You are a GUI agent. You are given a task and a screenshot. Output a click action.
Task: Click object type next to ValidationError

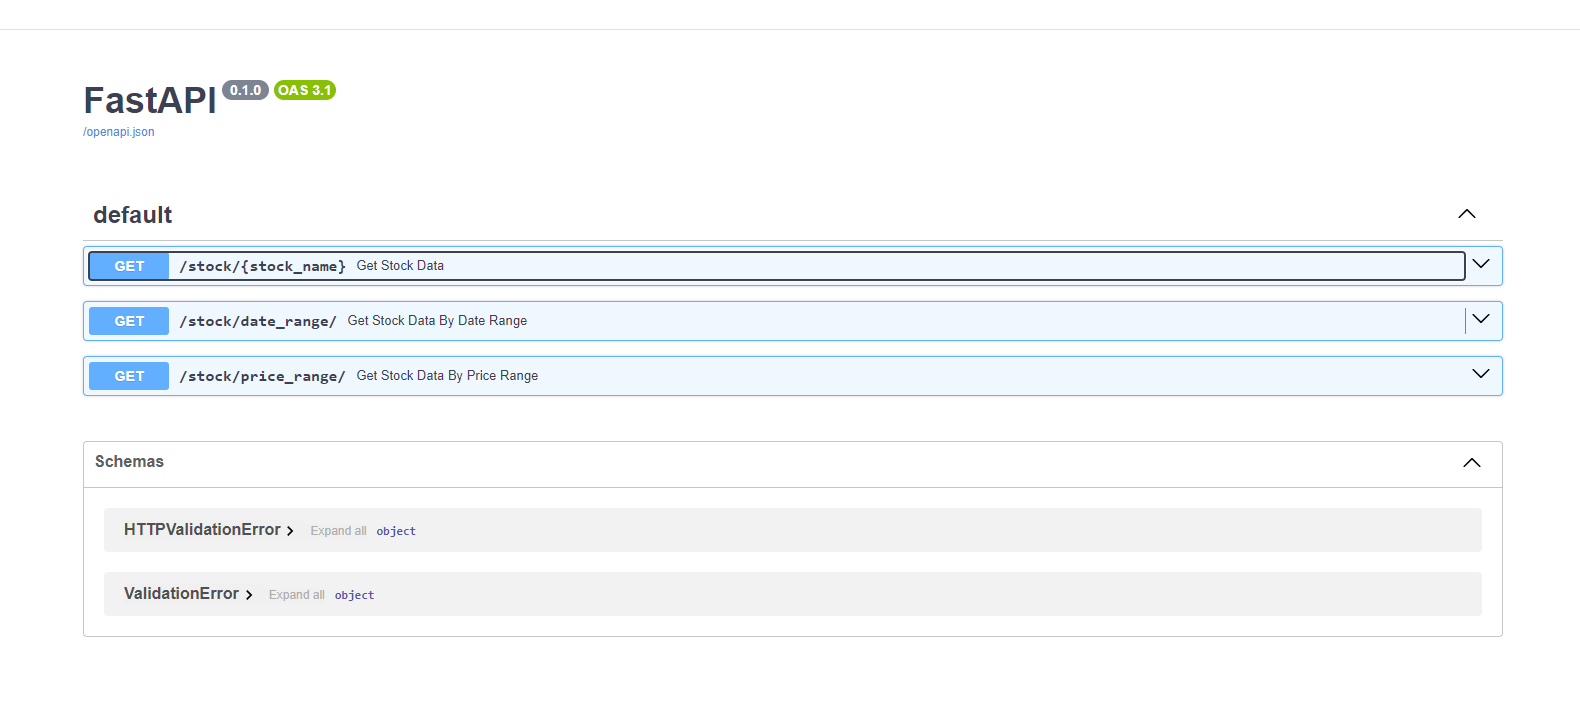click(x=354, y=595)
